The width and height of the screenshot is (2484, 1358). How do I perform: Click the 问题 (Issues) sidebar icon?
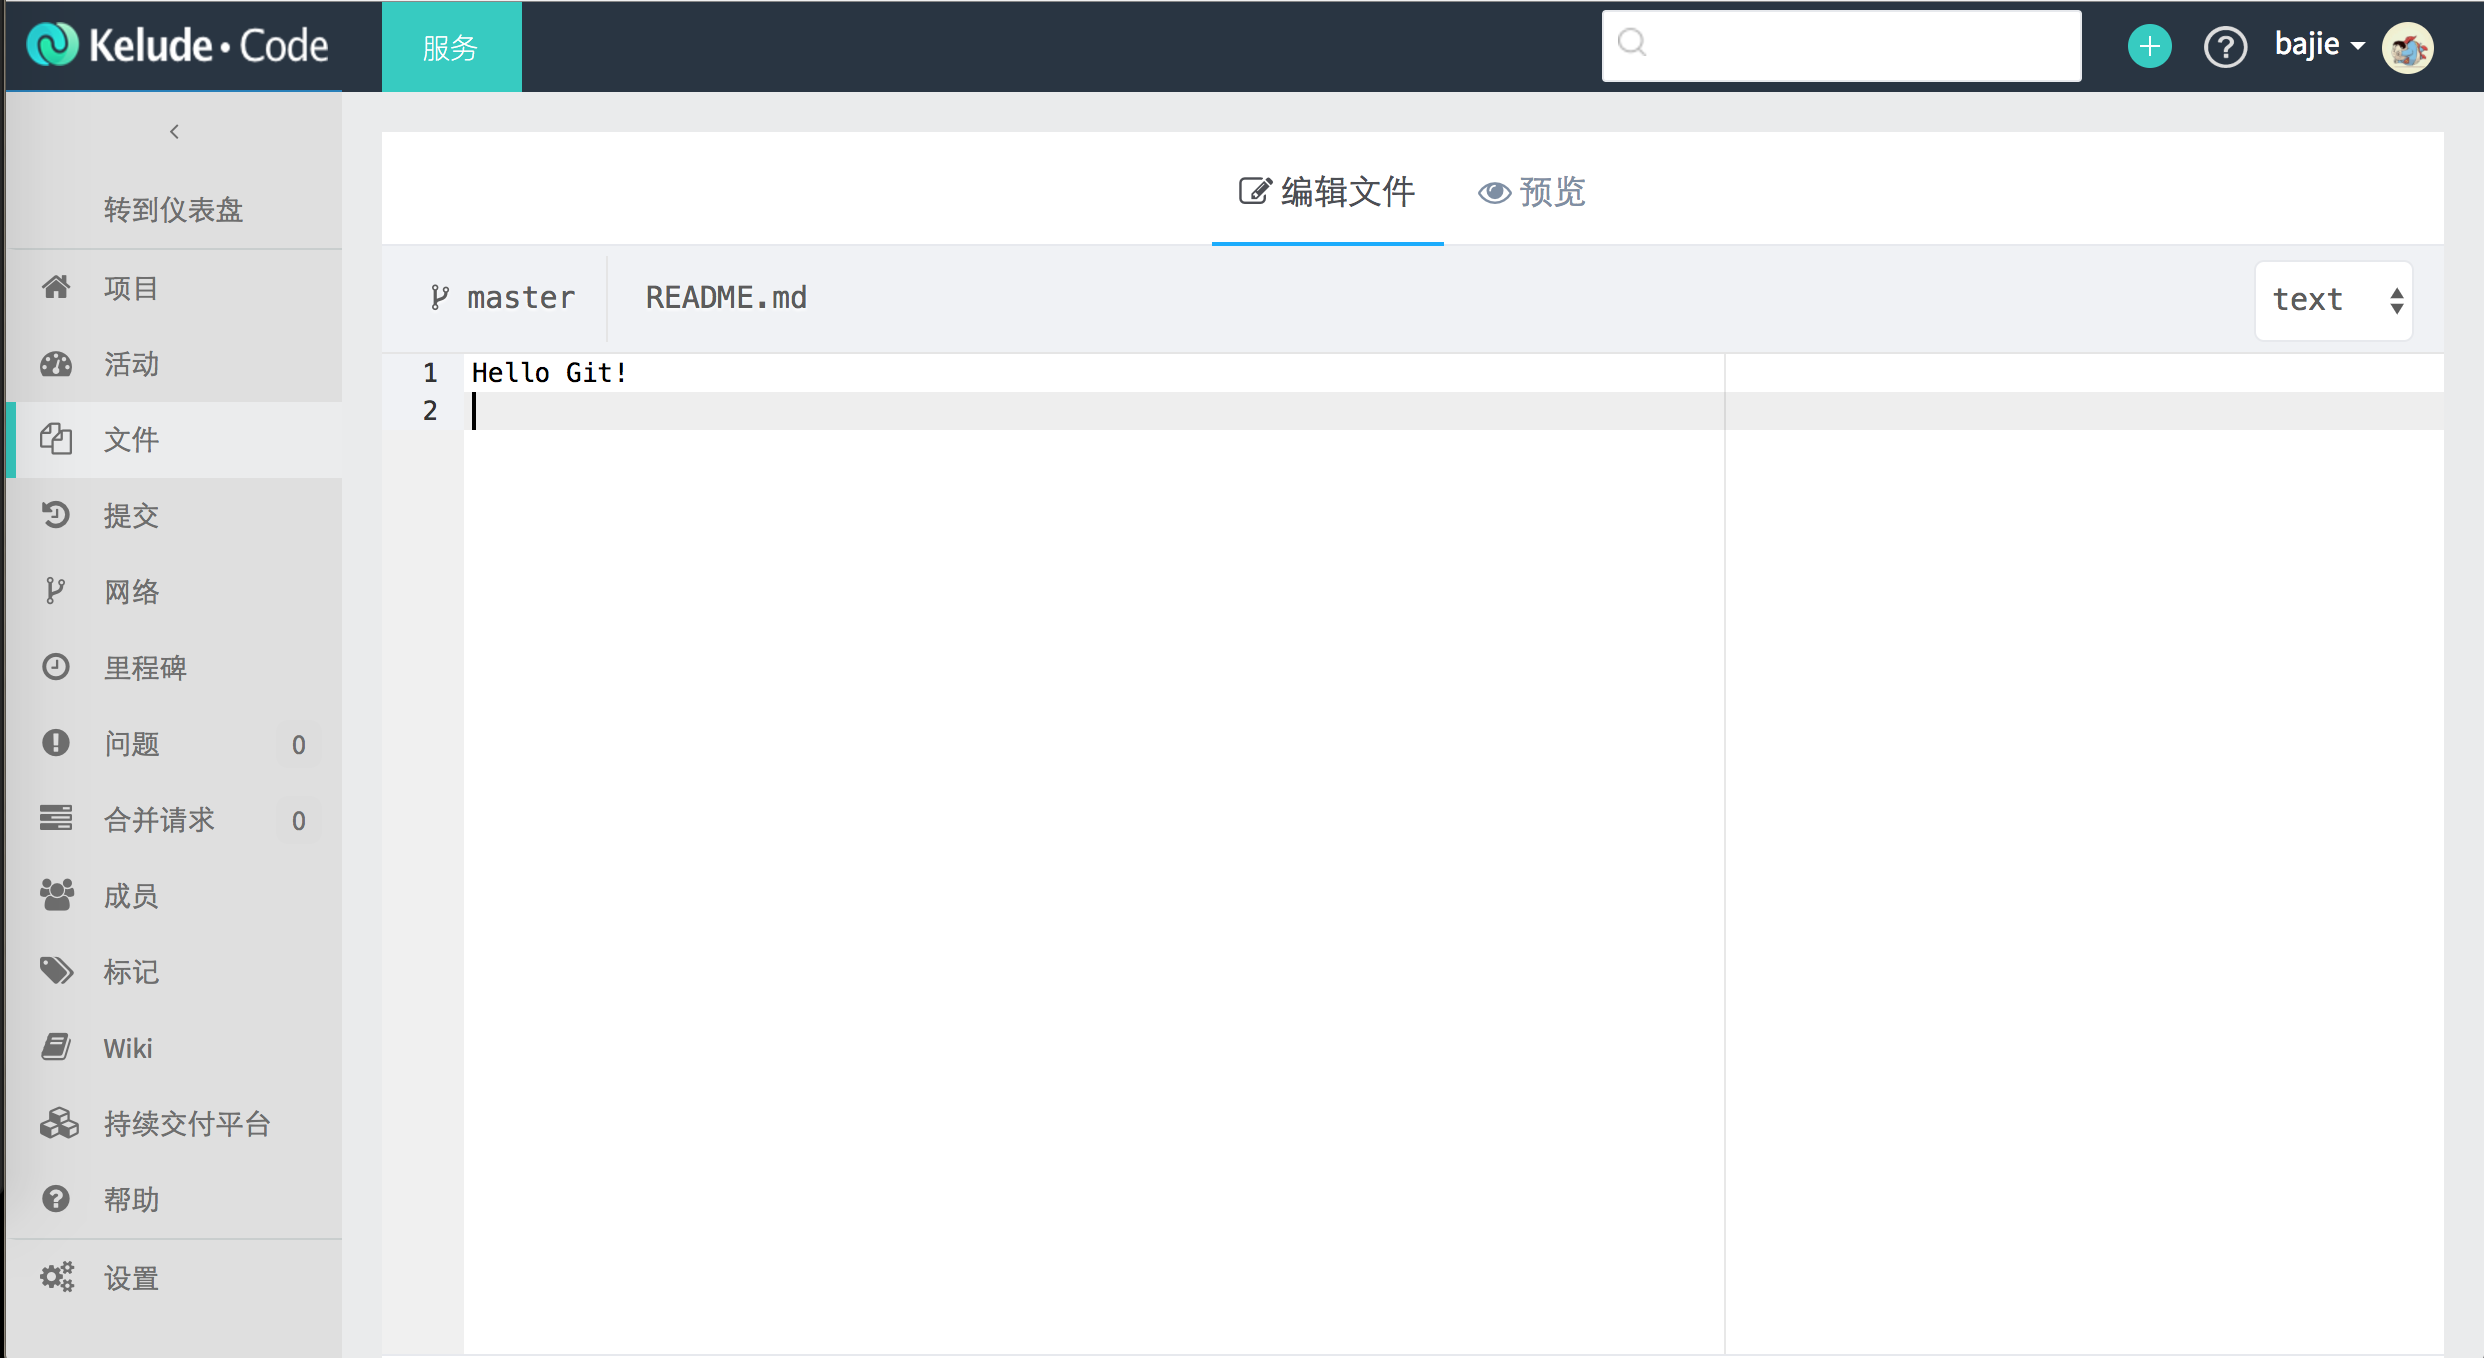click(59, 743)
